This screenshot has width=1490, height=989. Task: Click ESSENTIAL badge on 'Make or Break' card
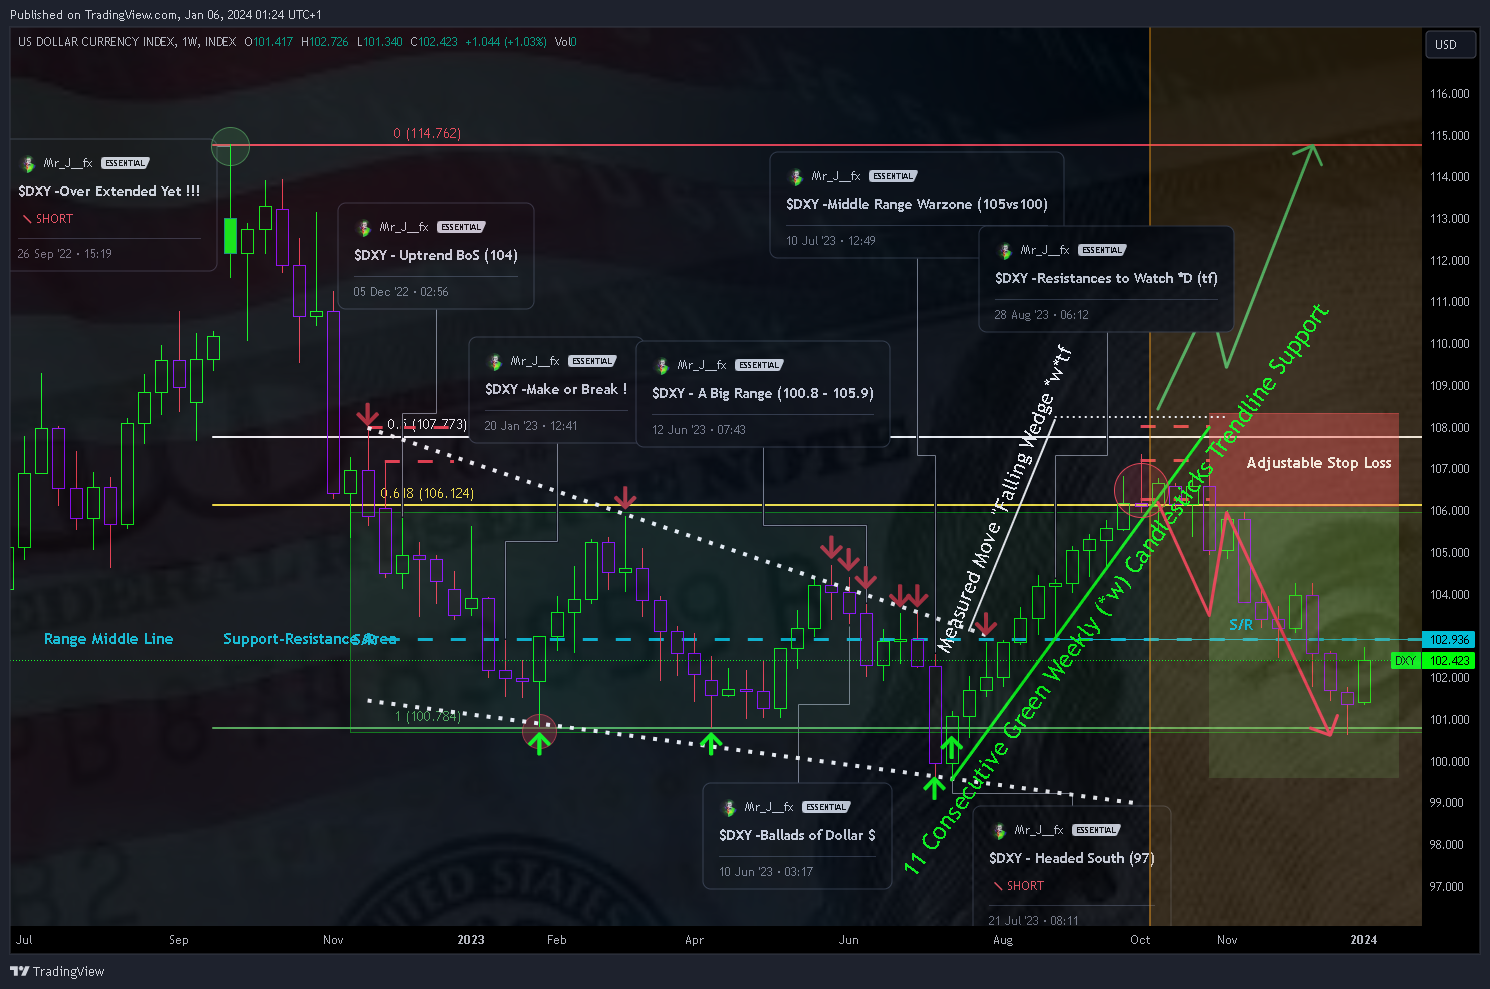click(x=592, y=361)
